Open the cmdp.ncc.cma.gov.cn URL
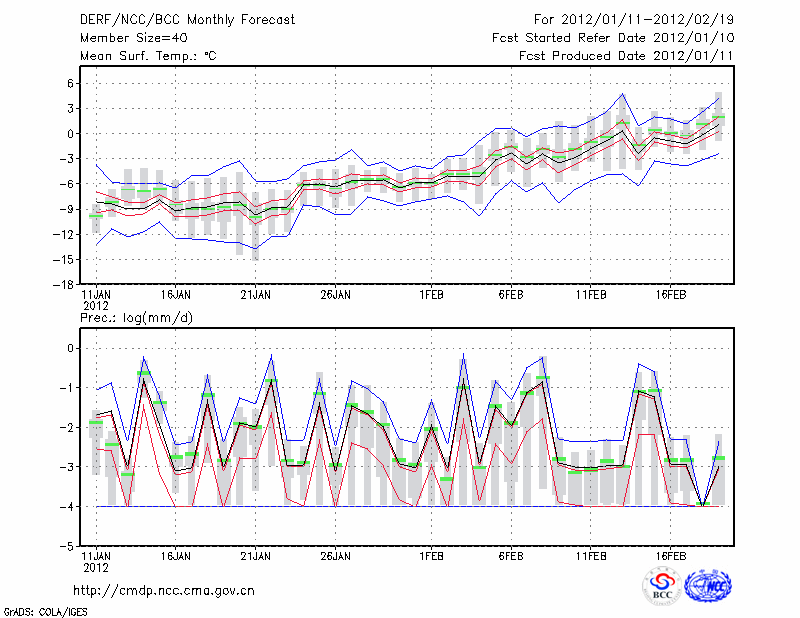800x618 pixels. tap(164, 590)
